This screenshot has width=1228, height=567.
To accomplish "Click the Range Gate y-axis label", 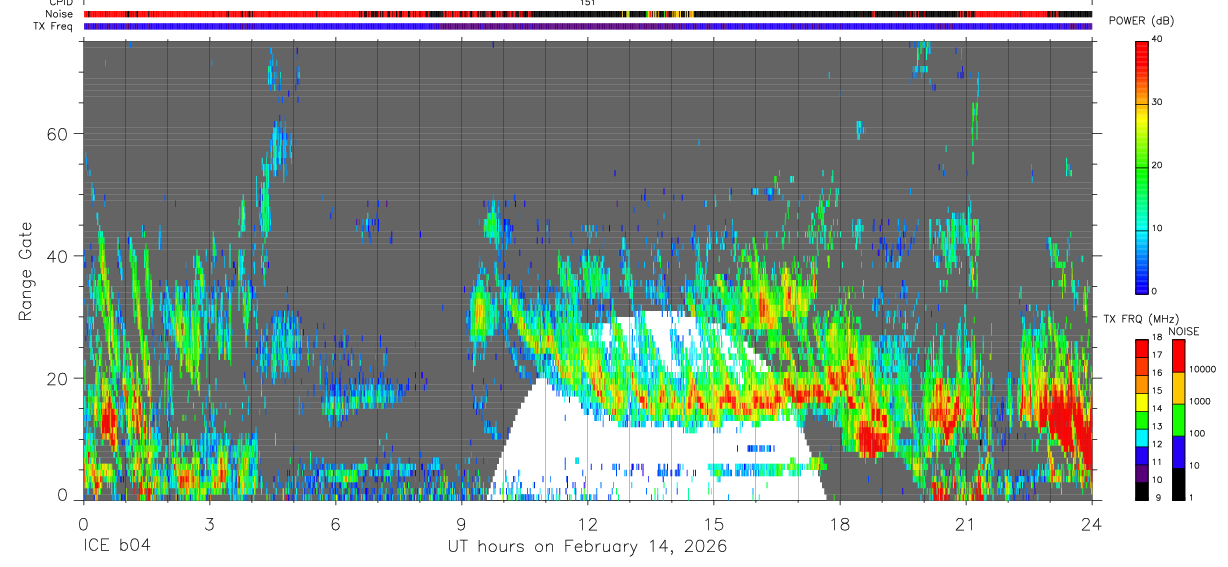I will (x=26, y=271).
